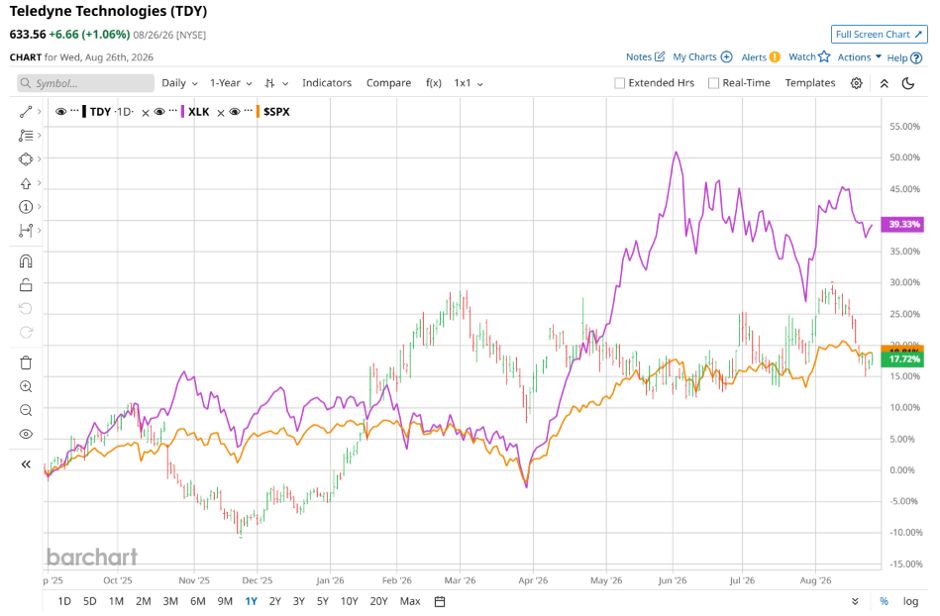Open the Fibonacci/list annotations tool
The height and width of the screenshot is (616, 940).
[25, 135]
